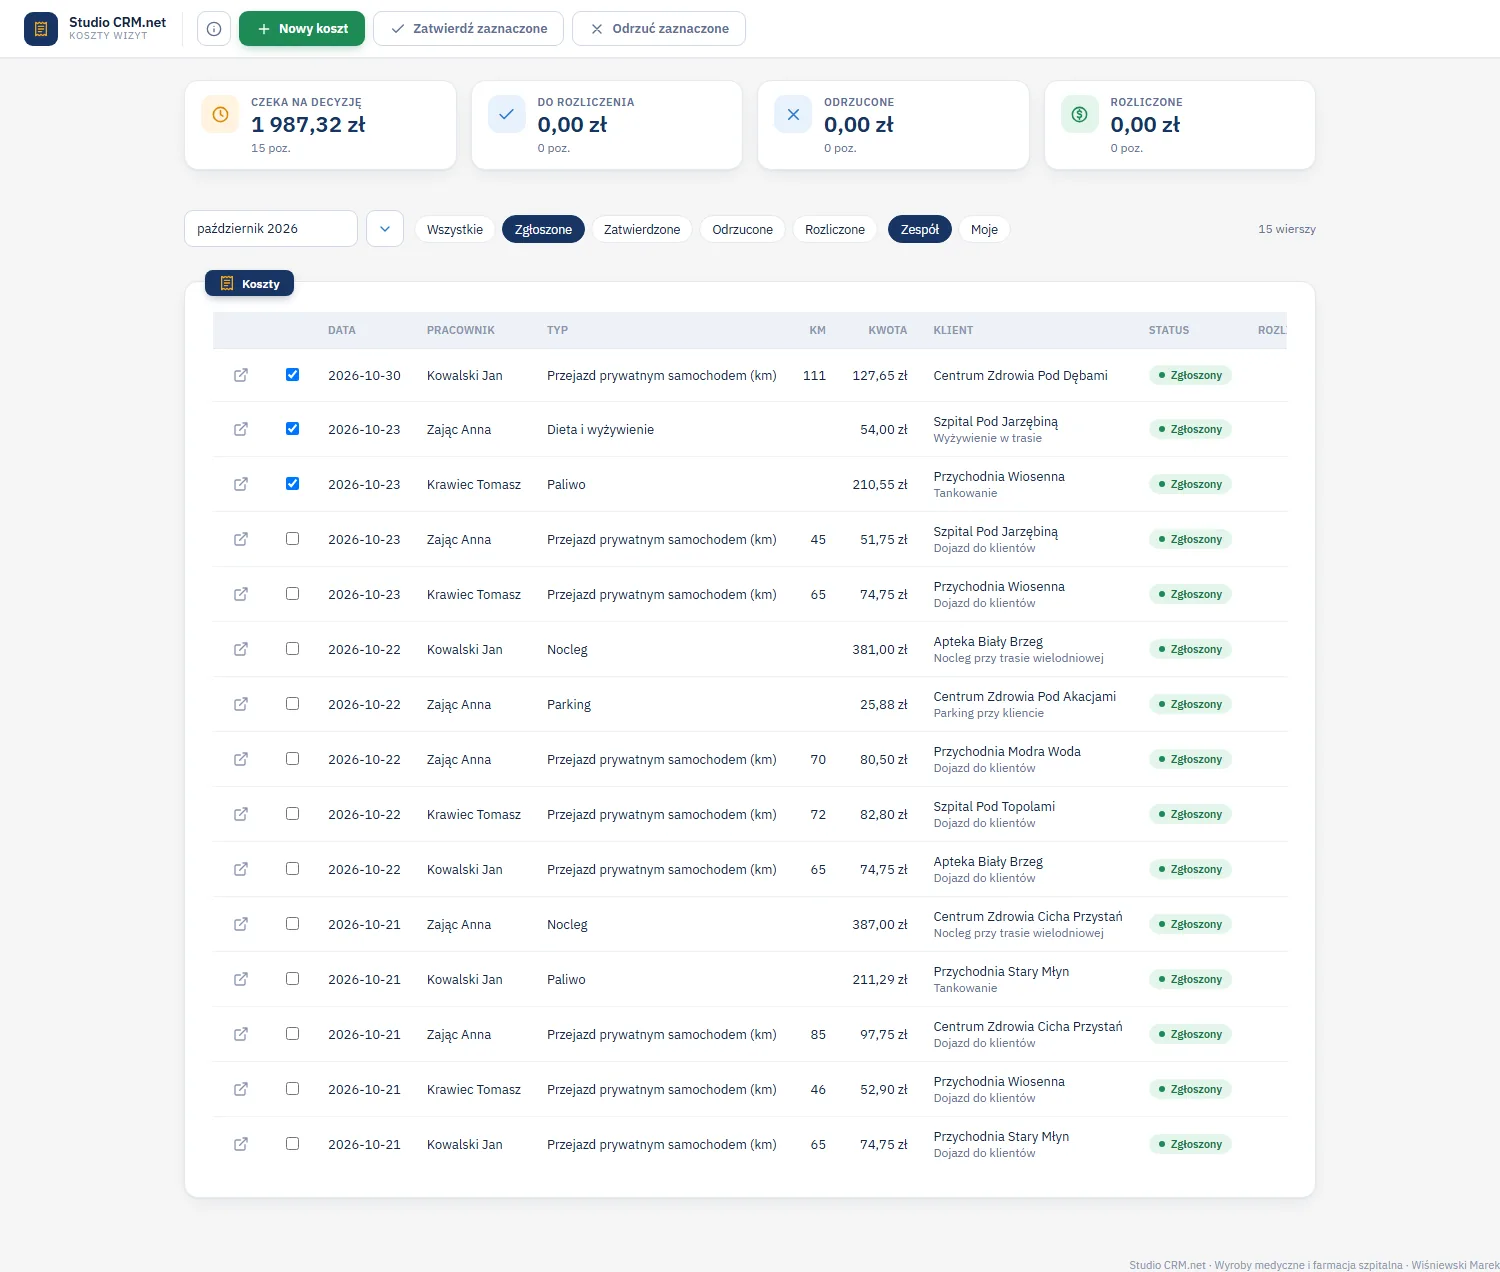The width and height of the screenshot is (1500, 1272).
Task: Open record link icon for Kowalski Jan 2026-10-30 row
Action: click(x=241, y=375)
